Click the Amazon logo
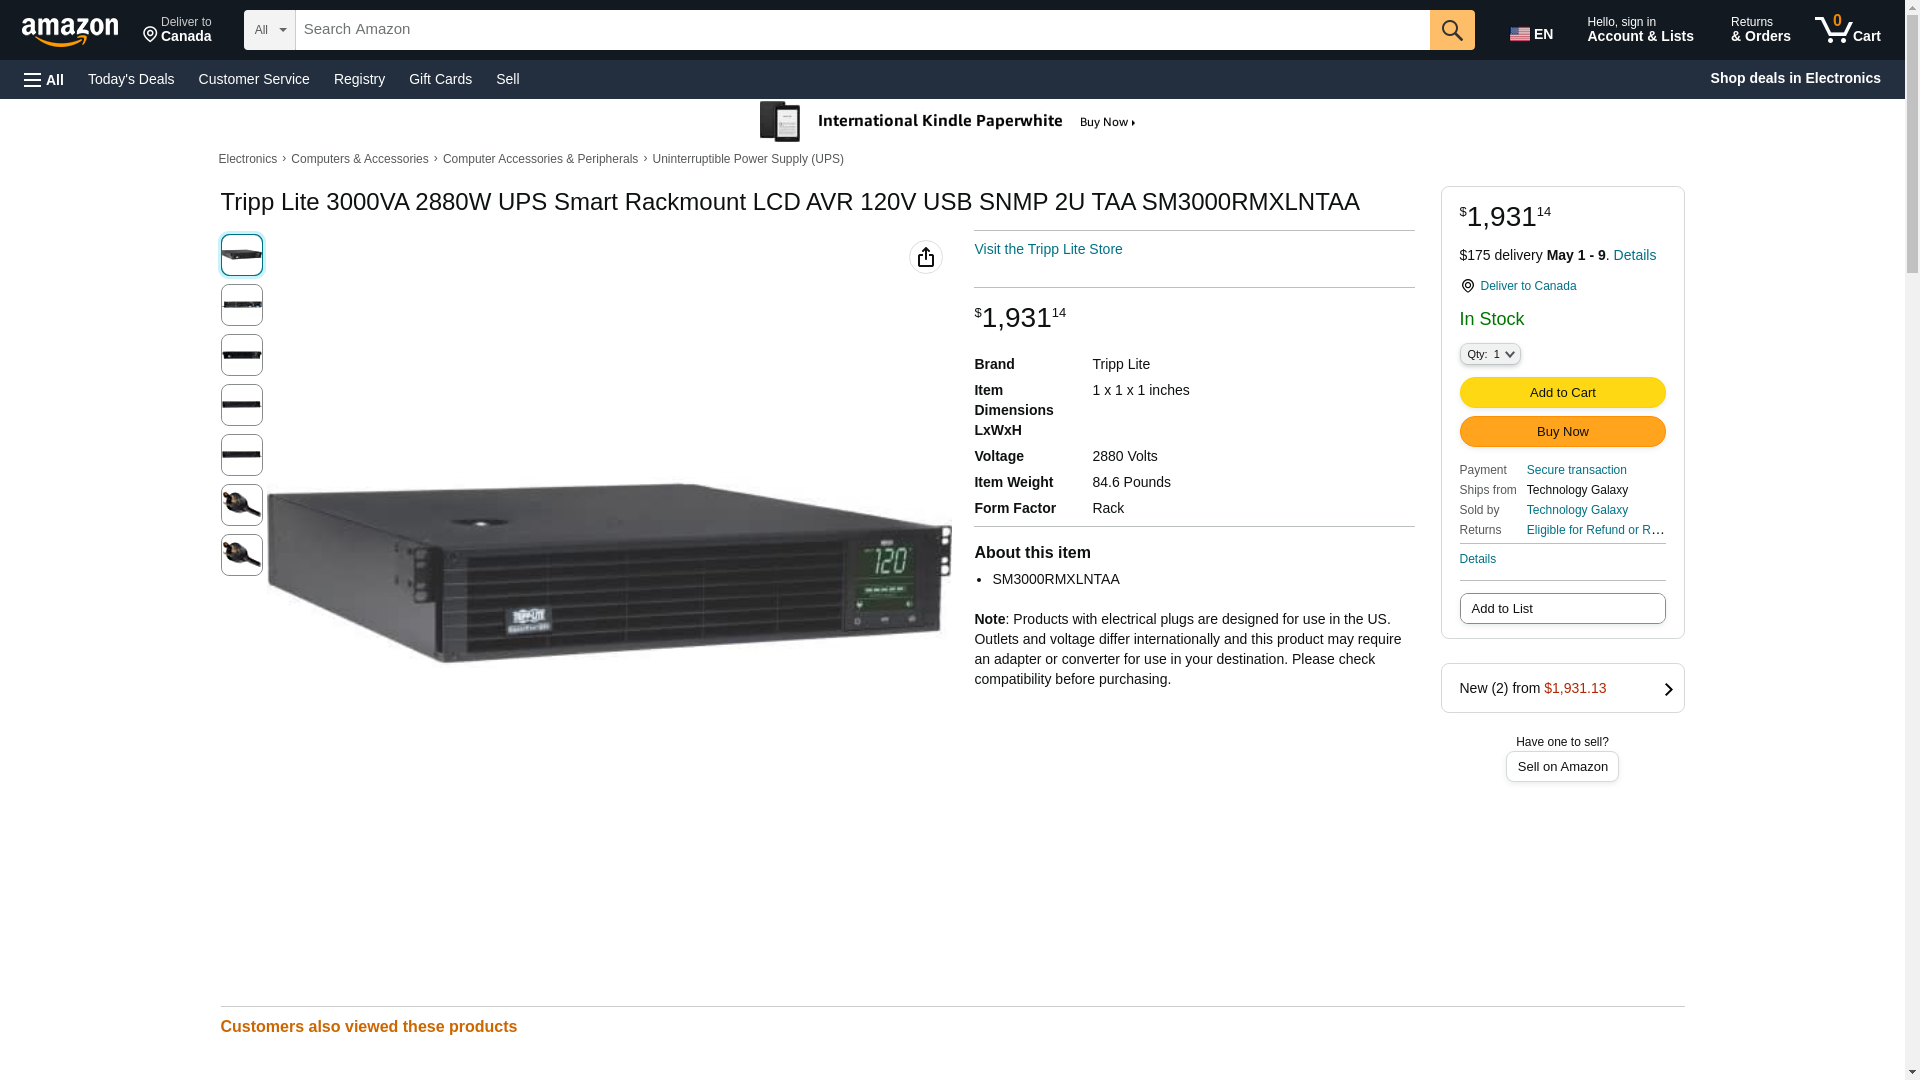The height and width of the screenshot is (1080, 1920). click(x=70, y=31)
